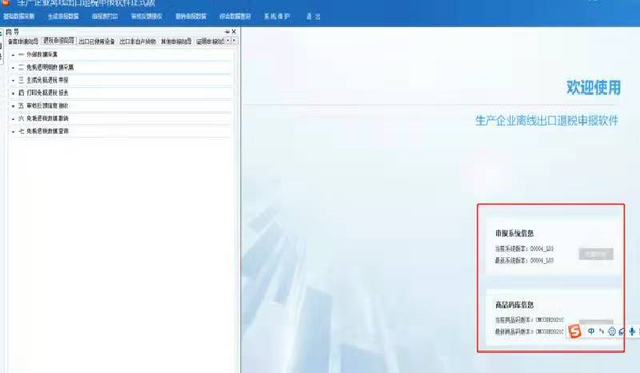The width and height of the screenshot is (640, 373).
Task: Click the wizard tab strip's left scroll arrow
Action: coord(228,40)
